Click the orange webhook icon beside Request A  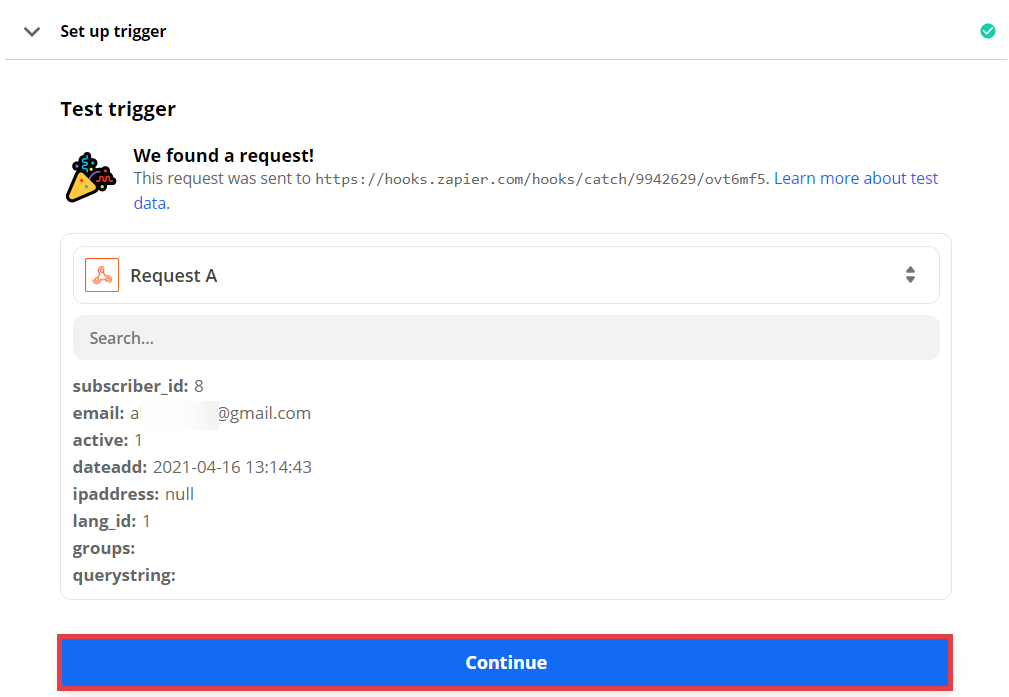(102, 275)
